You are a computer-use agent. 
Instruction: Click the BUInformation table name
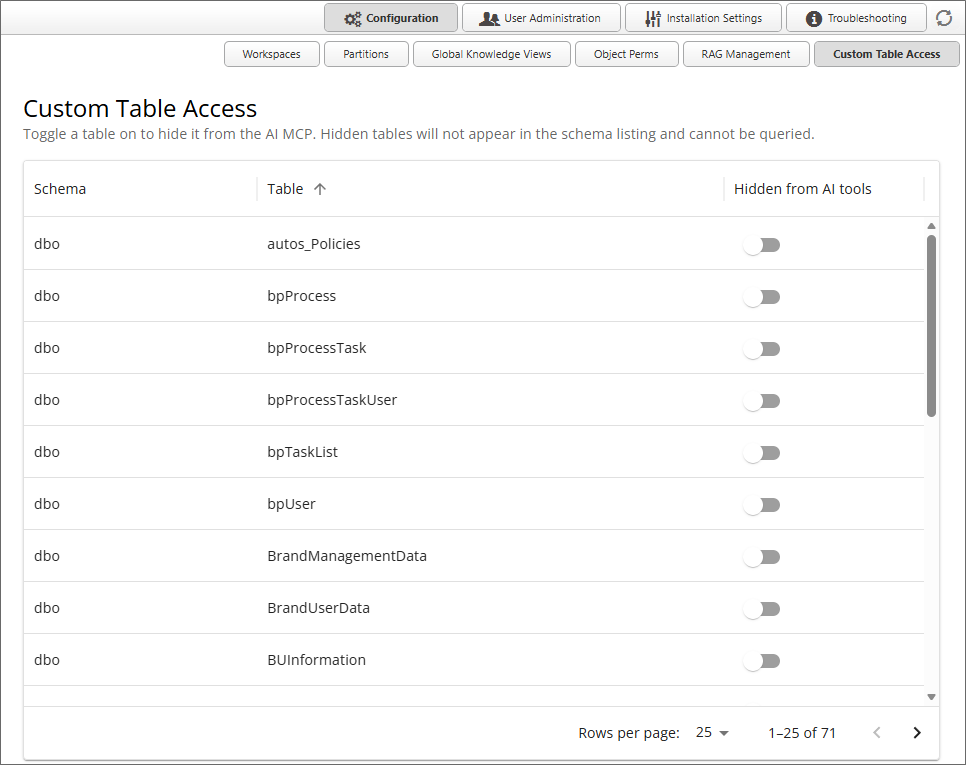(x=317, y=660)
